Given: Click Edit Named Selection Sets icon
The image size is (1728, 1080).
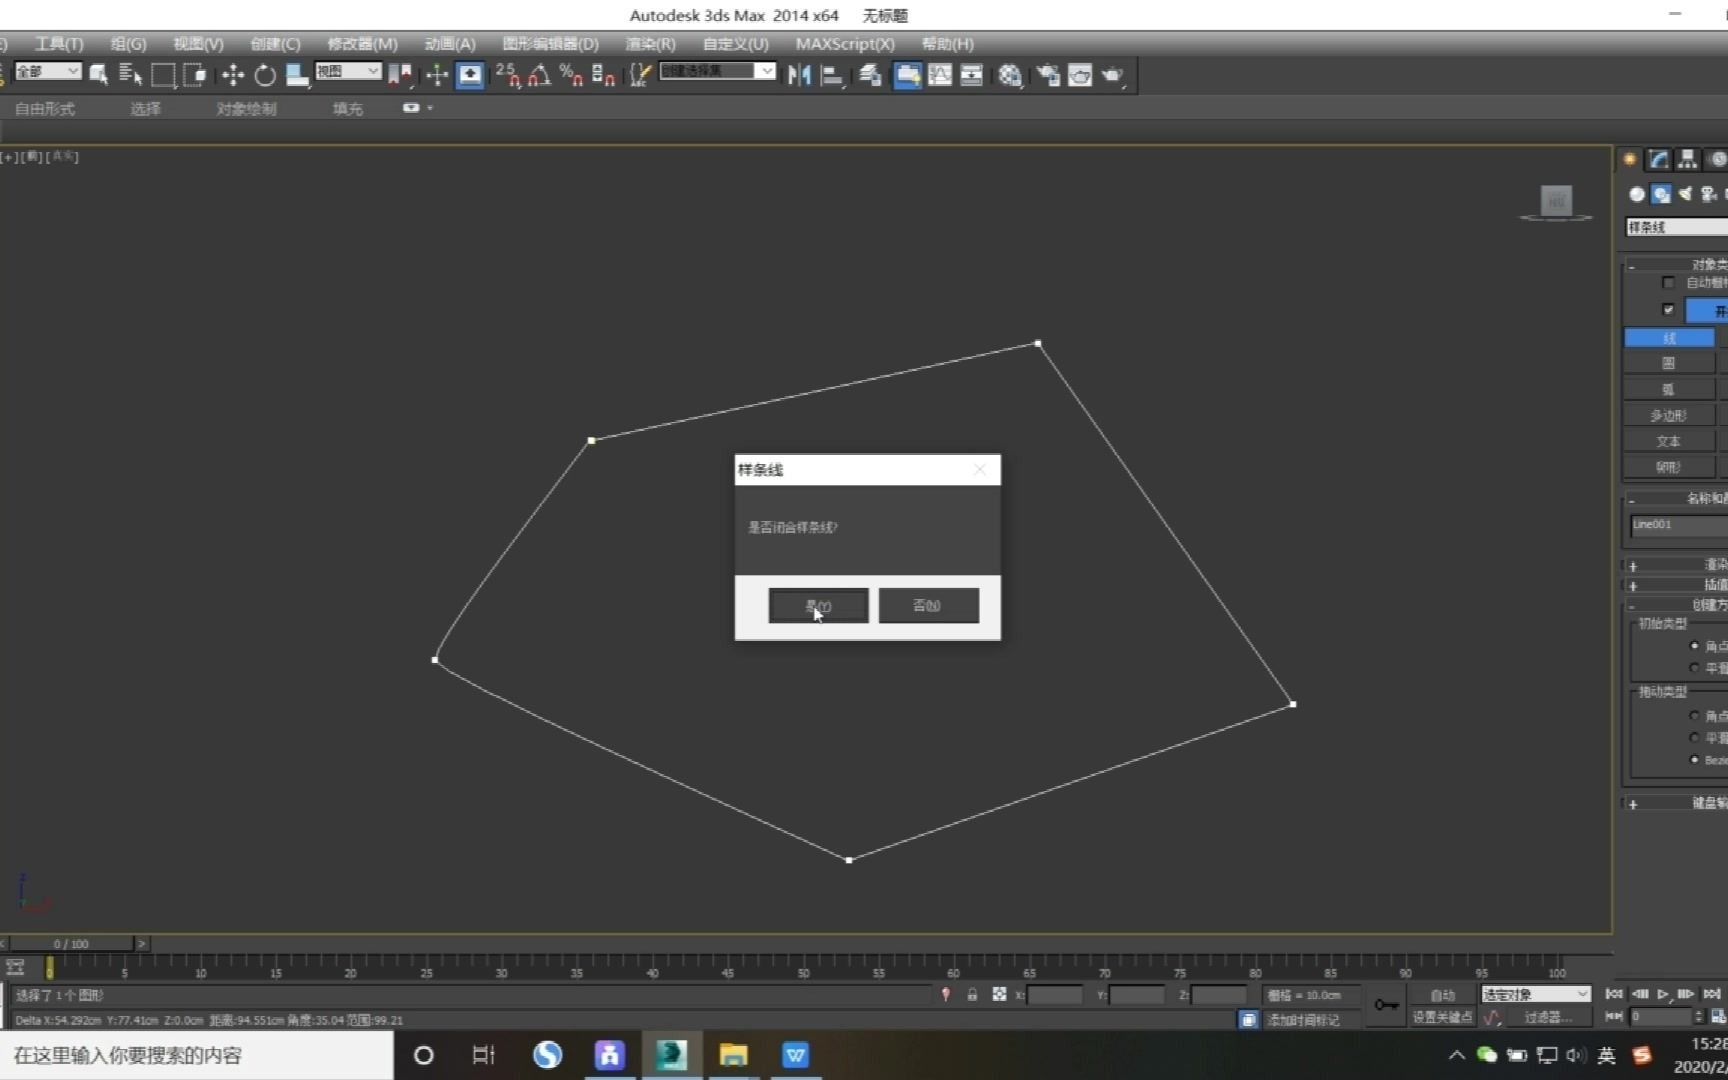Looking at the screenshot, I should pos(641,75).
